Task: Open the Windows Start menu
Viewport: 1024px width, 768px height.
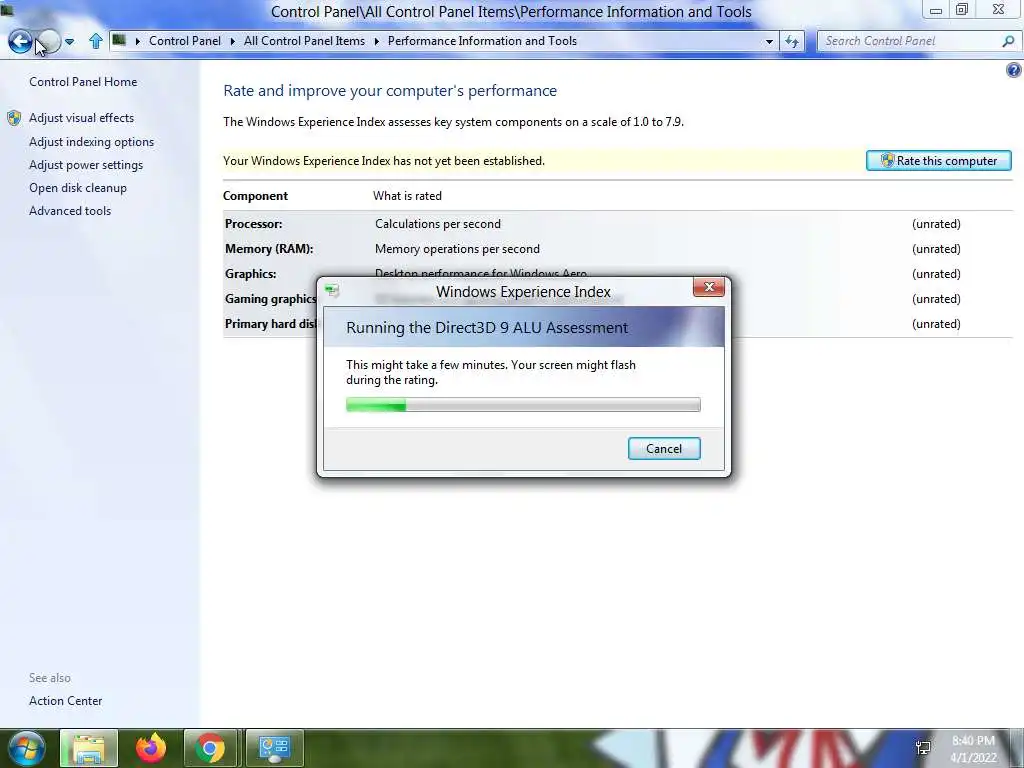Action: (27, 748)
